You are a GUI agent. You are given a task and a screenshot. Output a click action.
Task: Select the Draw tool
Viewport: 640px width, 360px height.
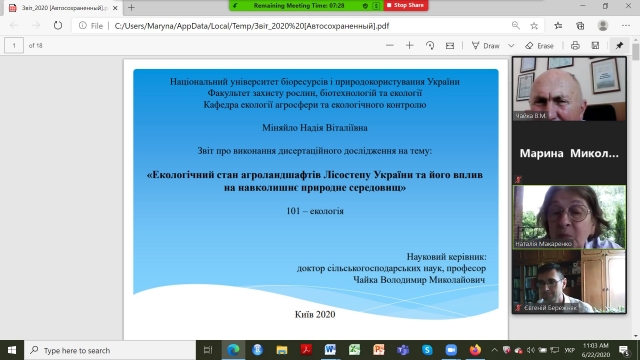point(486,45)
